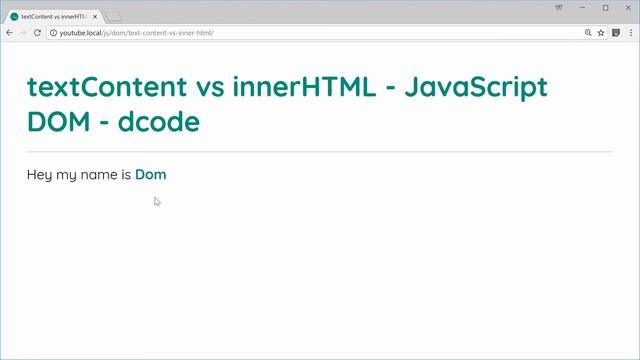
Task: Select the textContent vs innerHTML tab
Action: (53, 17)
